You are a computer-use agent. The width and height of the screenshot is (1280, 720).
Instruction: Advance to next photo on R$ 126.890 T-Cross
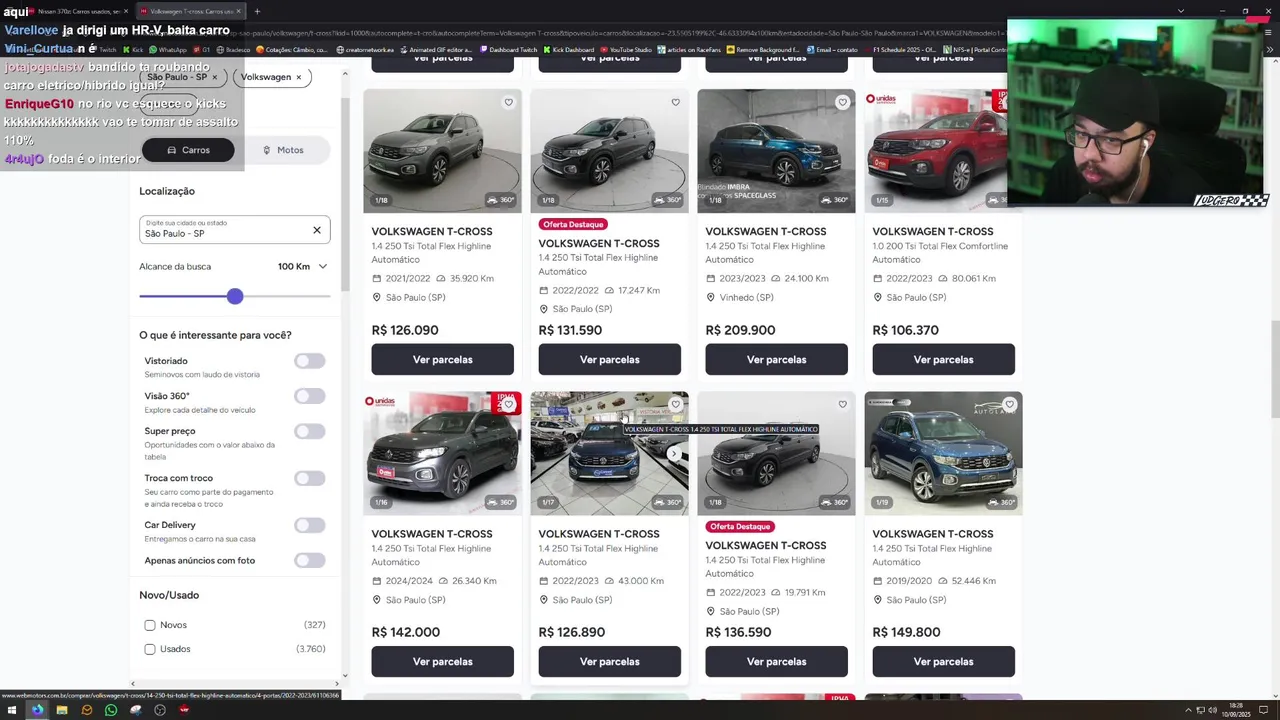(674, 454)
